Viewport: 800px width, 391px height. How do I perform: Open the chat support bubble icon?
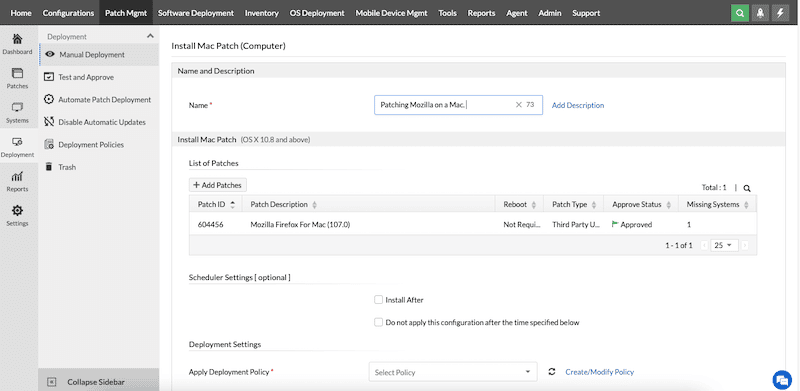(781, 379)
